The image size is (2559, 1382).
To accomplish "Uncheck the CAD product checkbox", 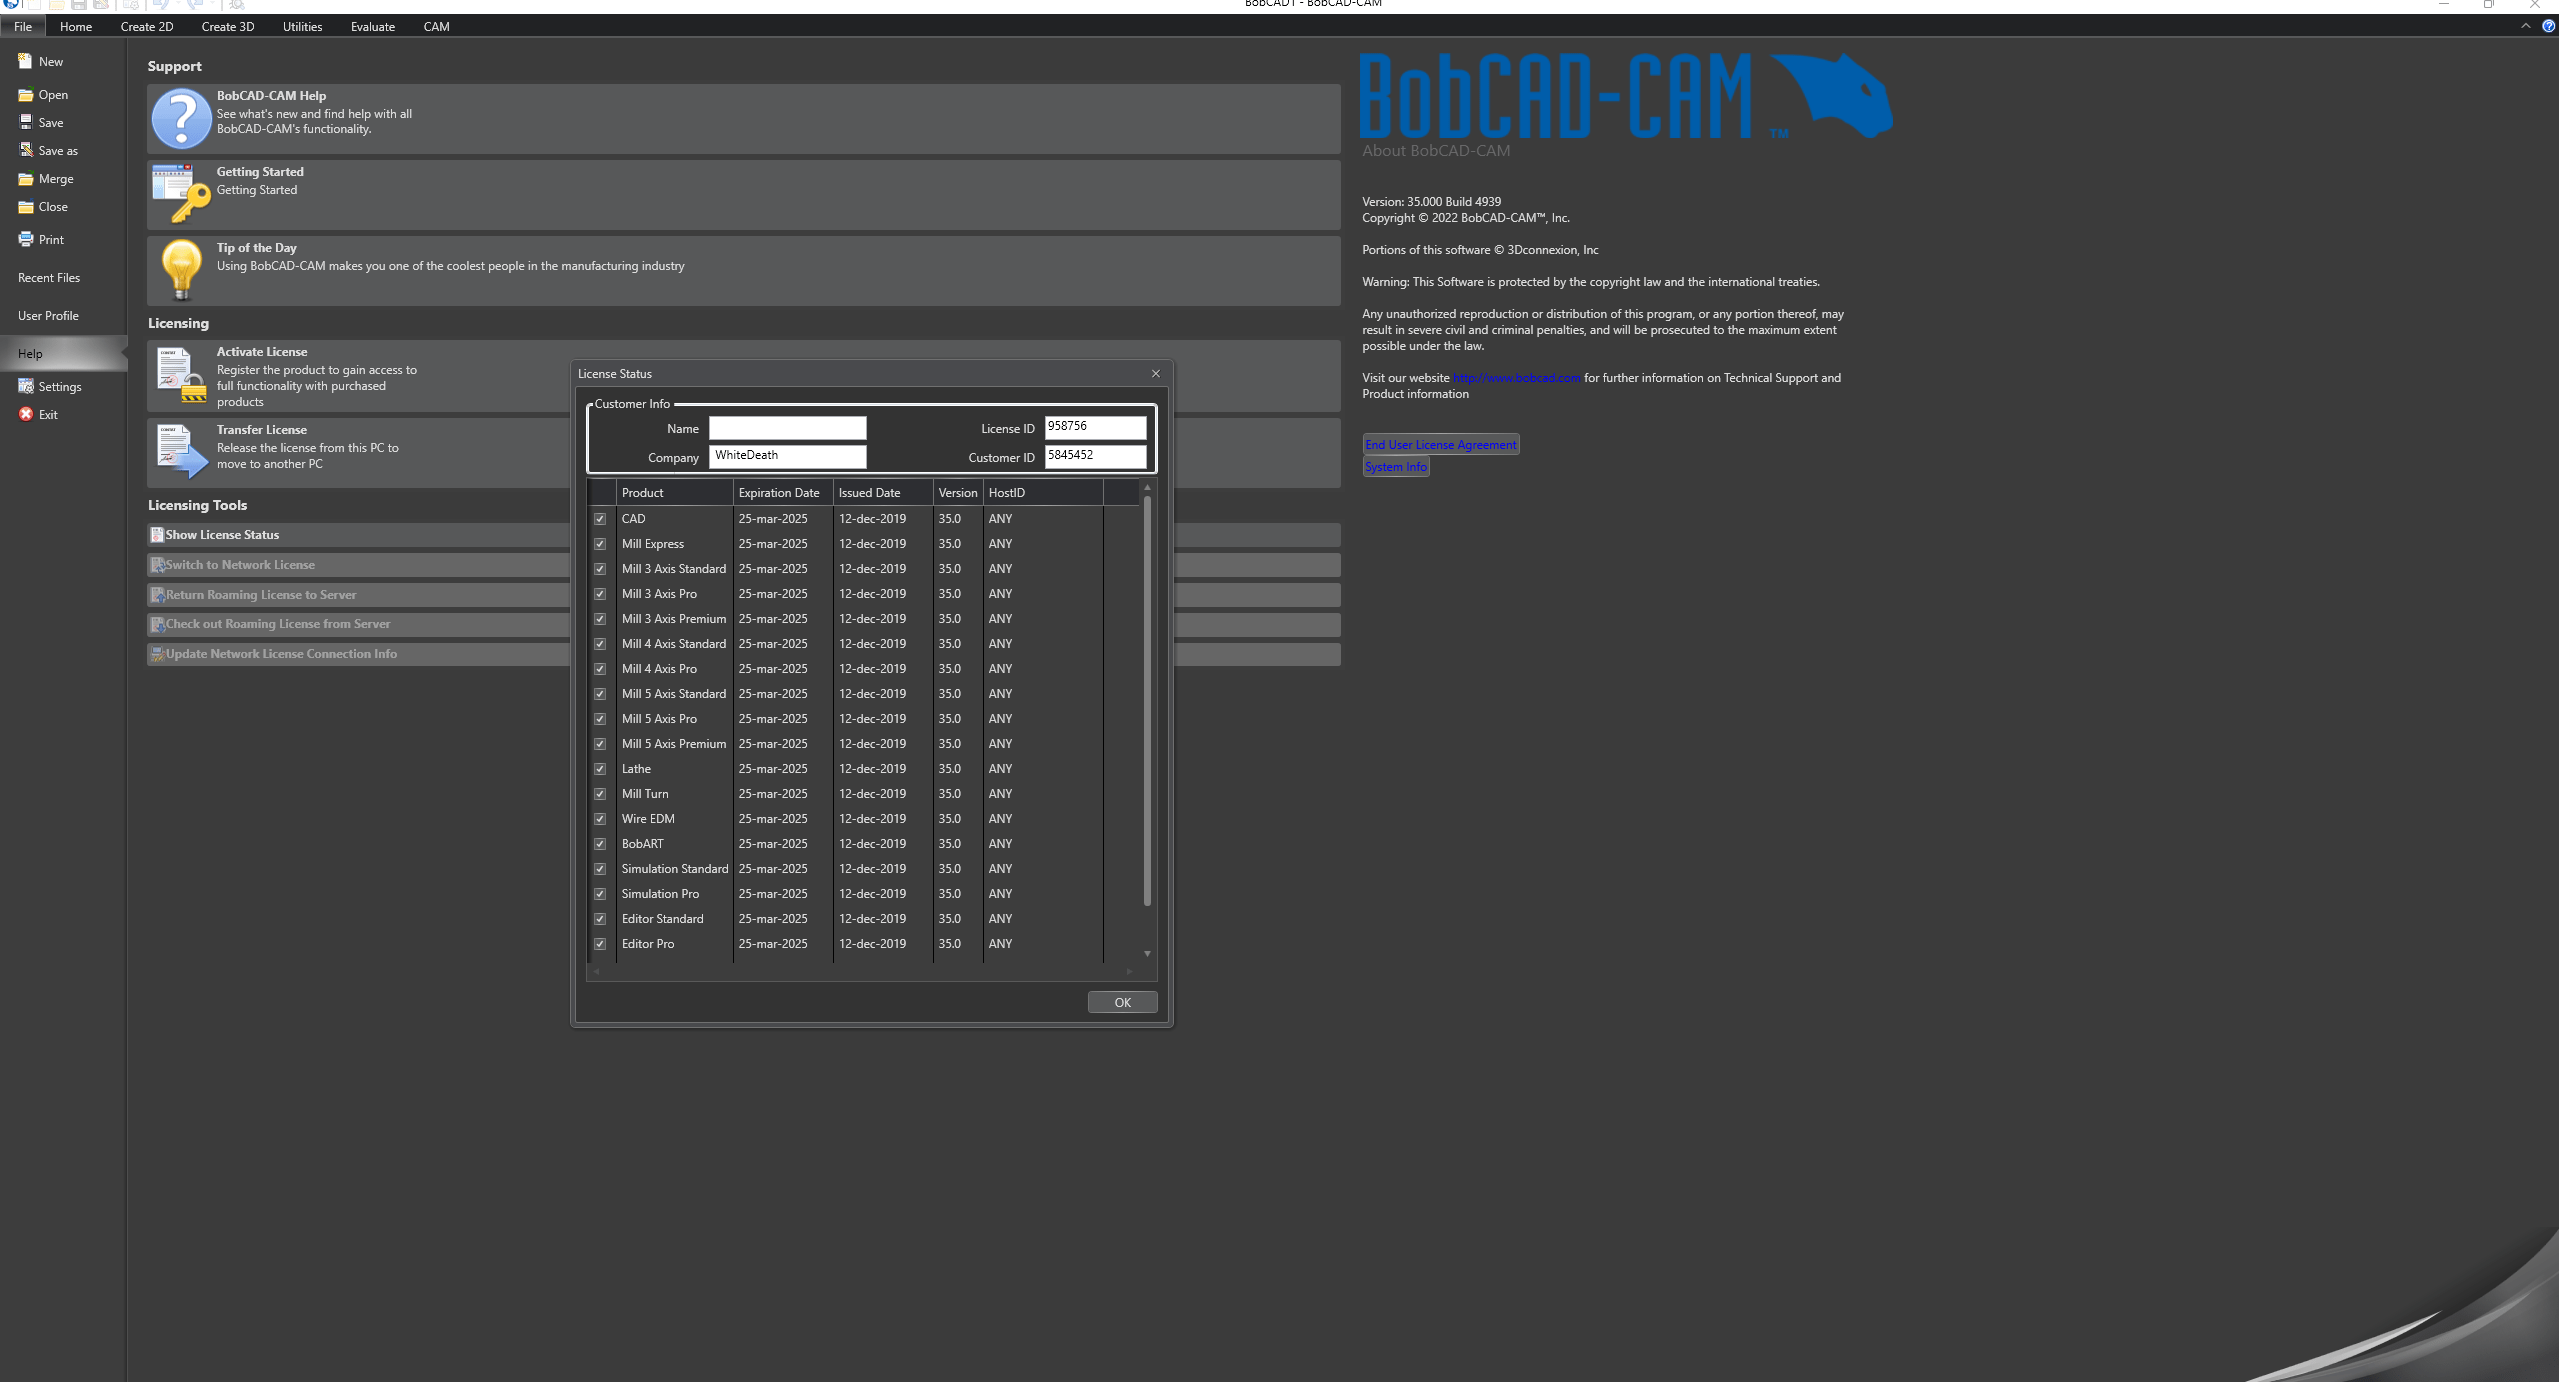I will [x=600, y=519].
